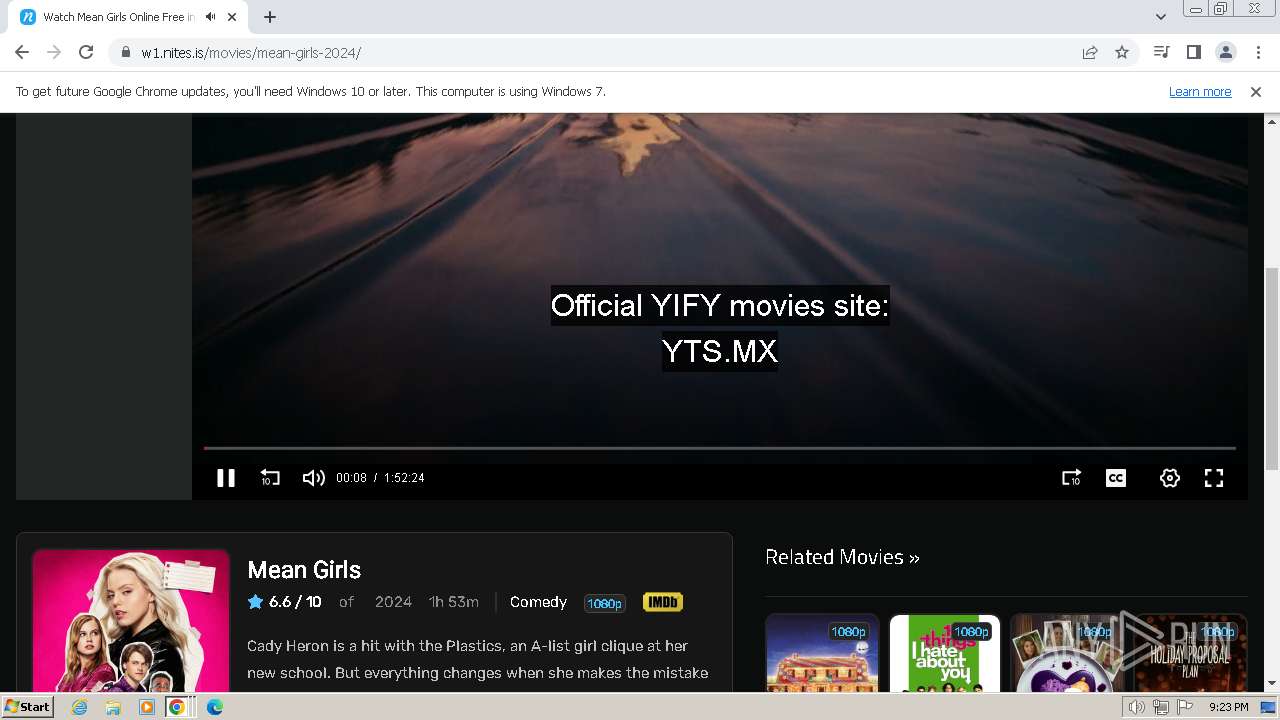The width and height of the screenshot is (1280, 720).
Task: Open Windows Explorer folder icon
Action: click(x=113, y=707)
